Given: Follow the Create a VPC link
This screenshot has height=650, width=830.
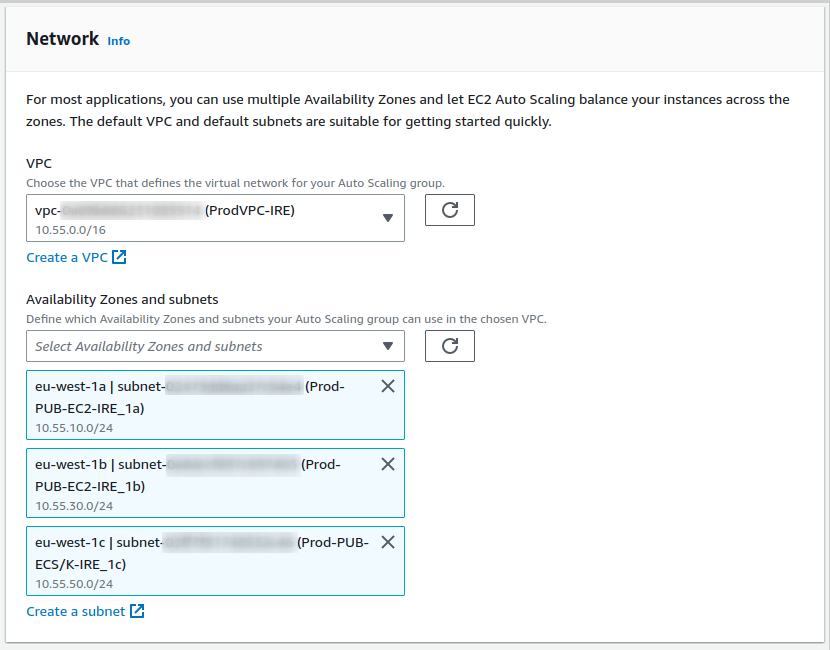Looking at the screenshot, I should coord(66,258).
